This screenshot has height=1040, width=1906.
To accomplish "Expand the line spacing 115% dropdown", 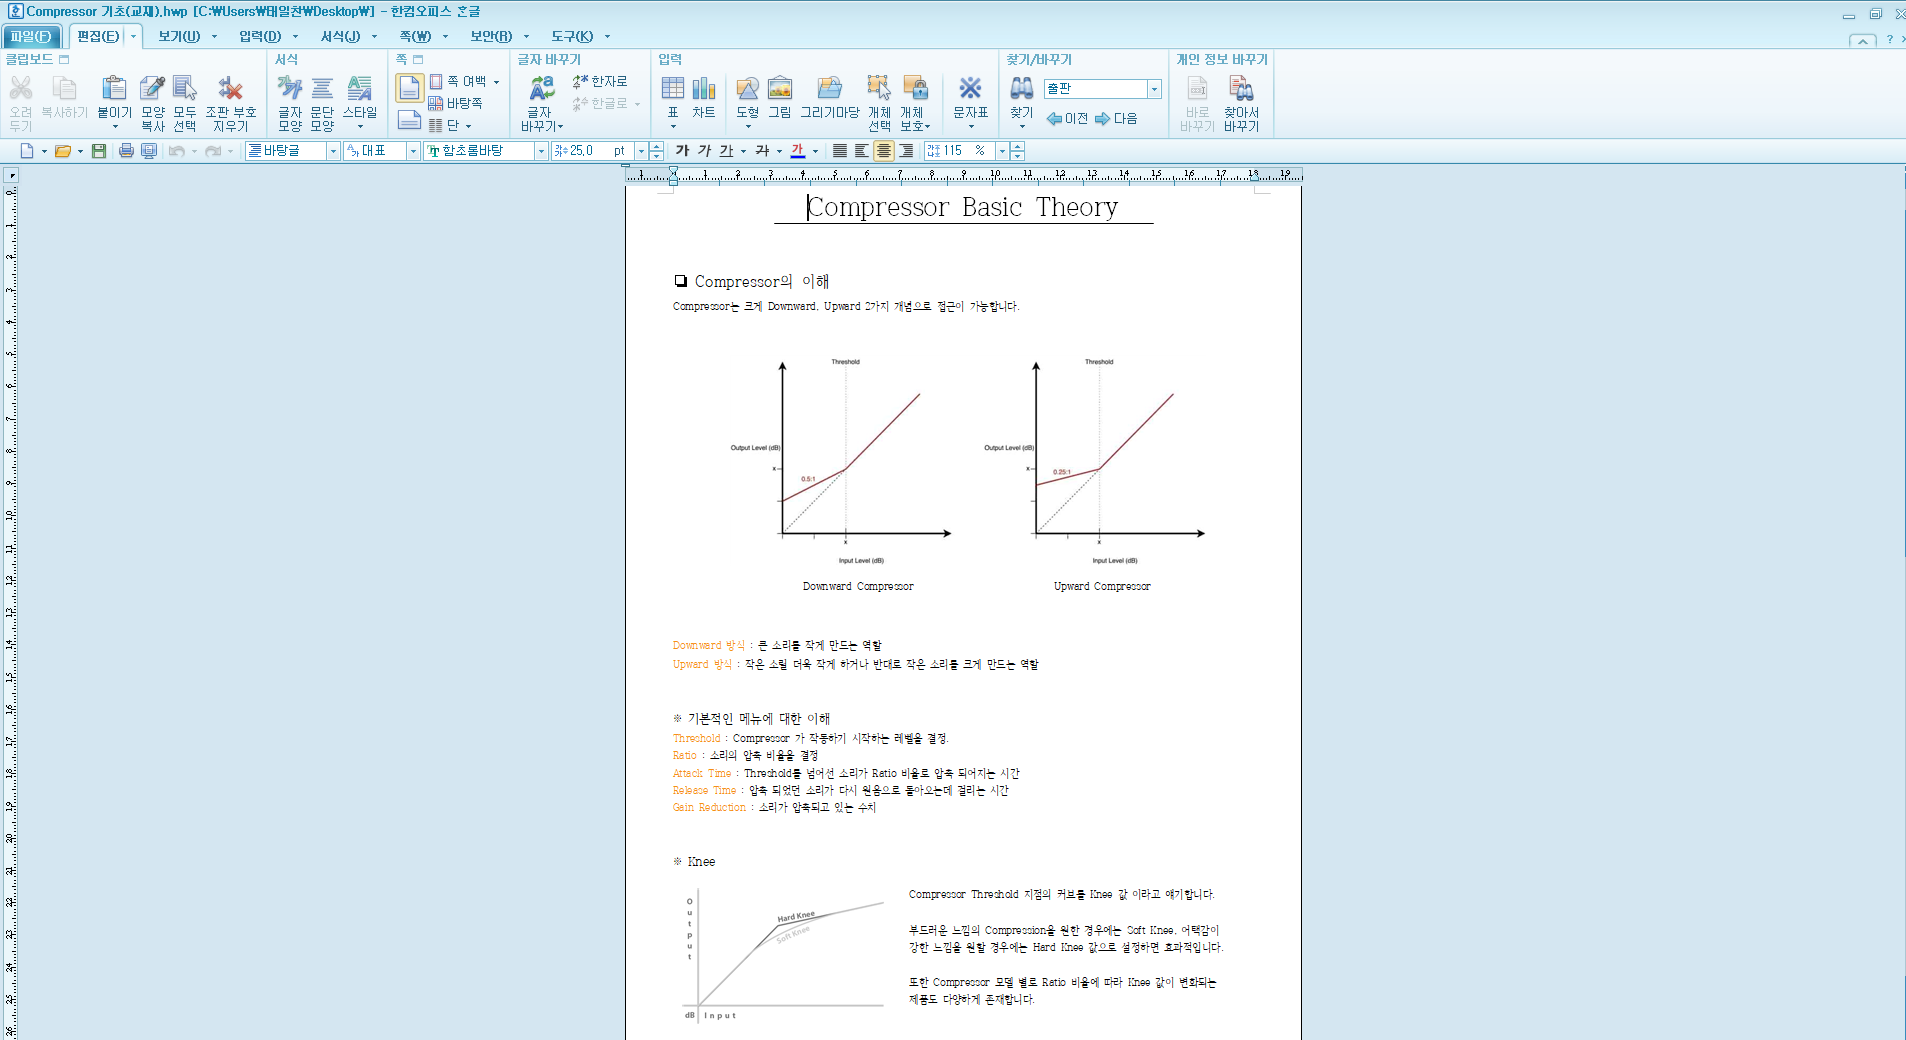I will pyautogui.click(x=1002, y=151).
